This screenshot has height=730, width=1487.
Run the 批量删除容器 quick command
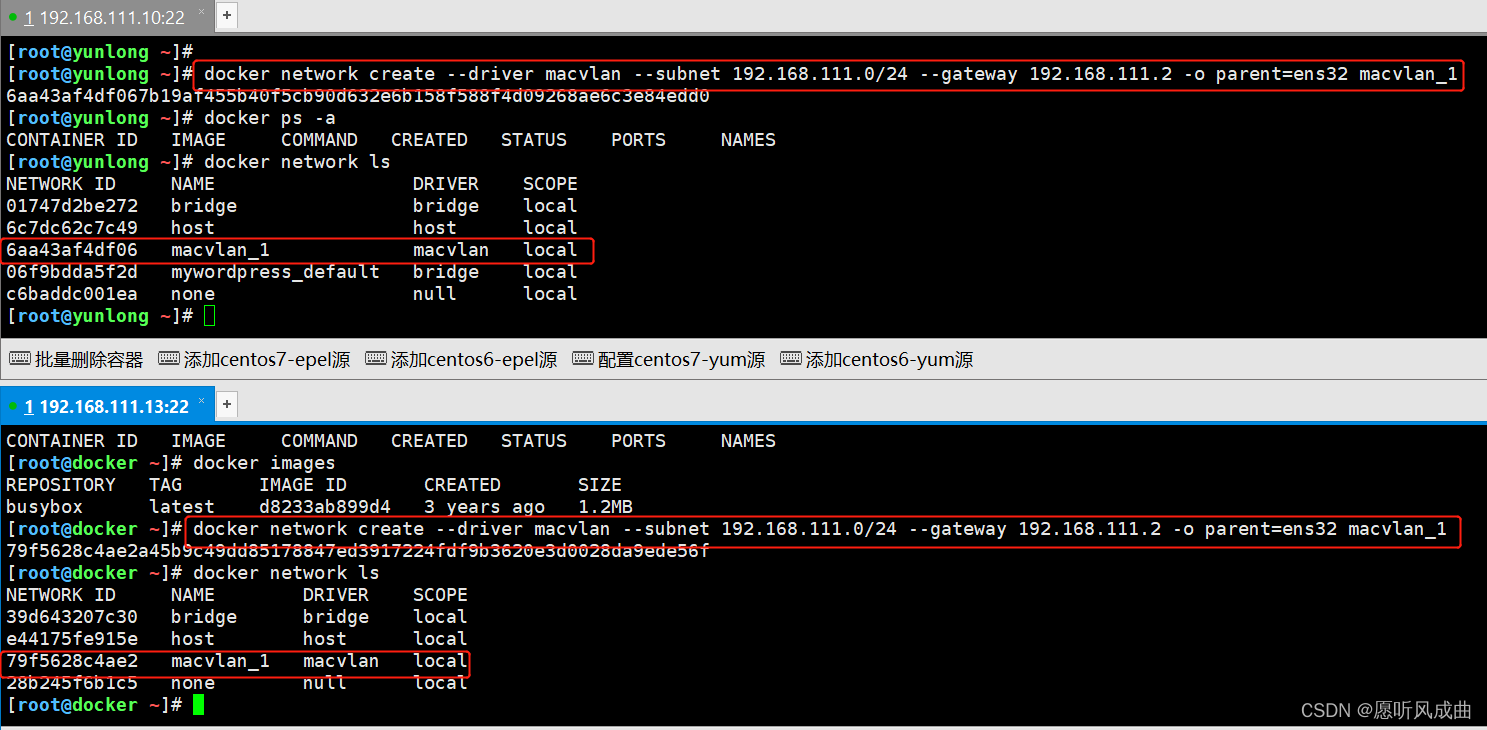coord(77,360)
